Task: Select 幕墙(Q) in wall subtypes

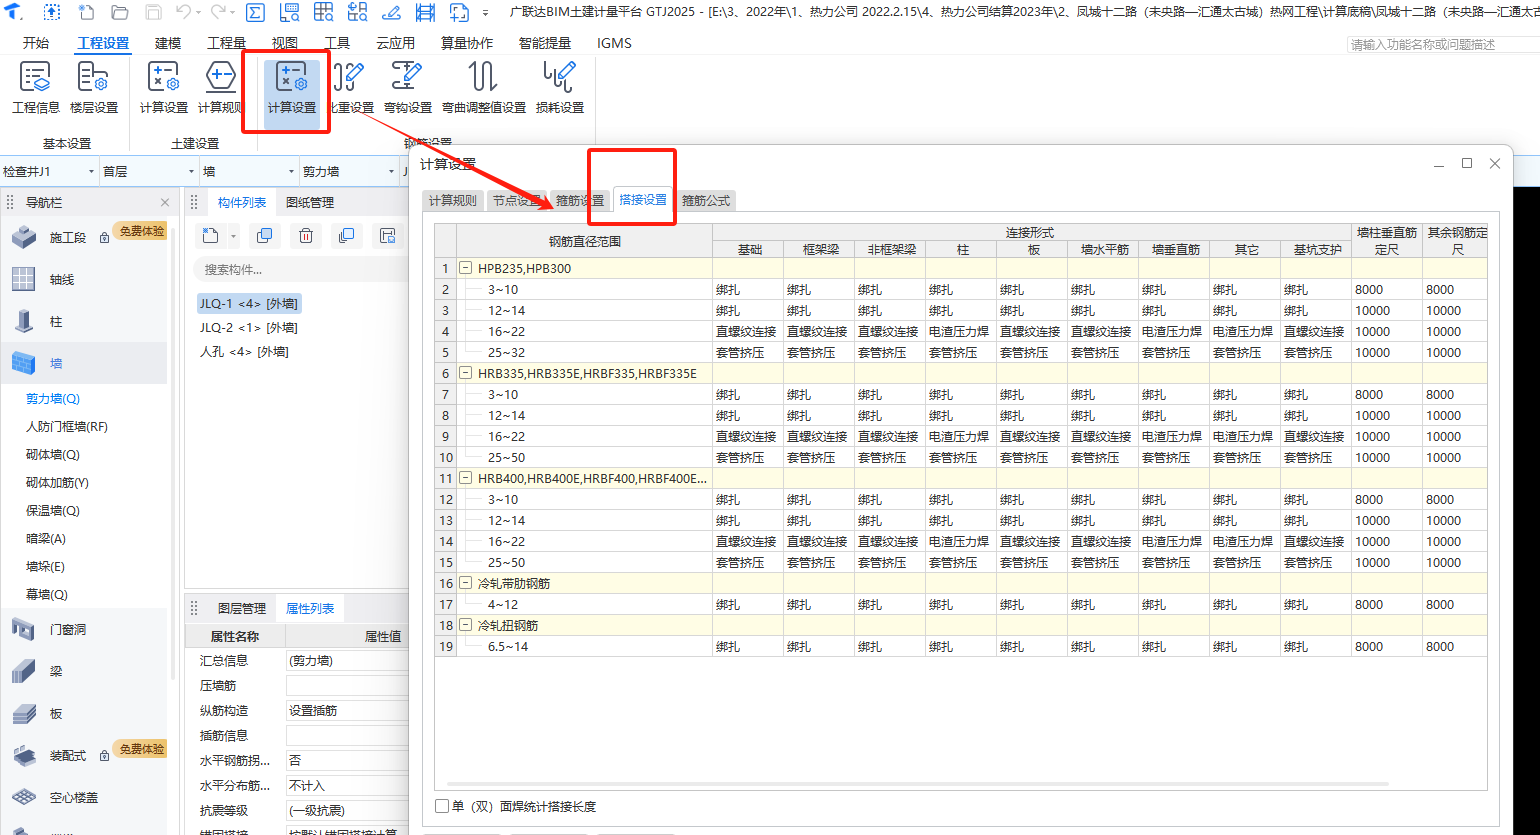Action: point(47,594)
